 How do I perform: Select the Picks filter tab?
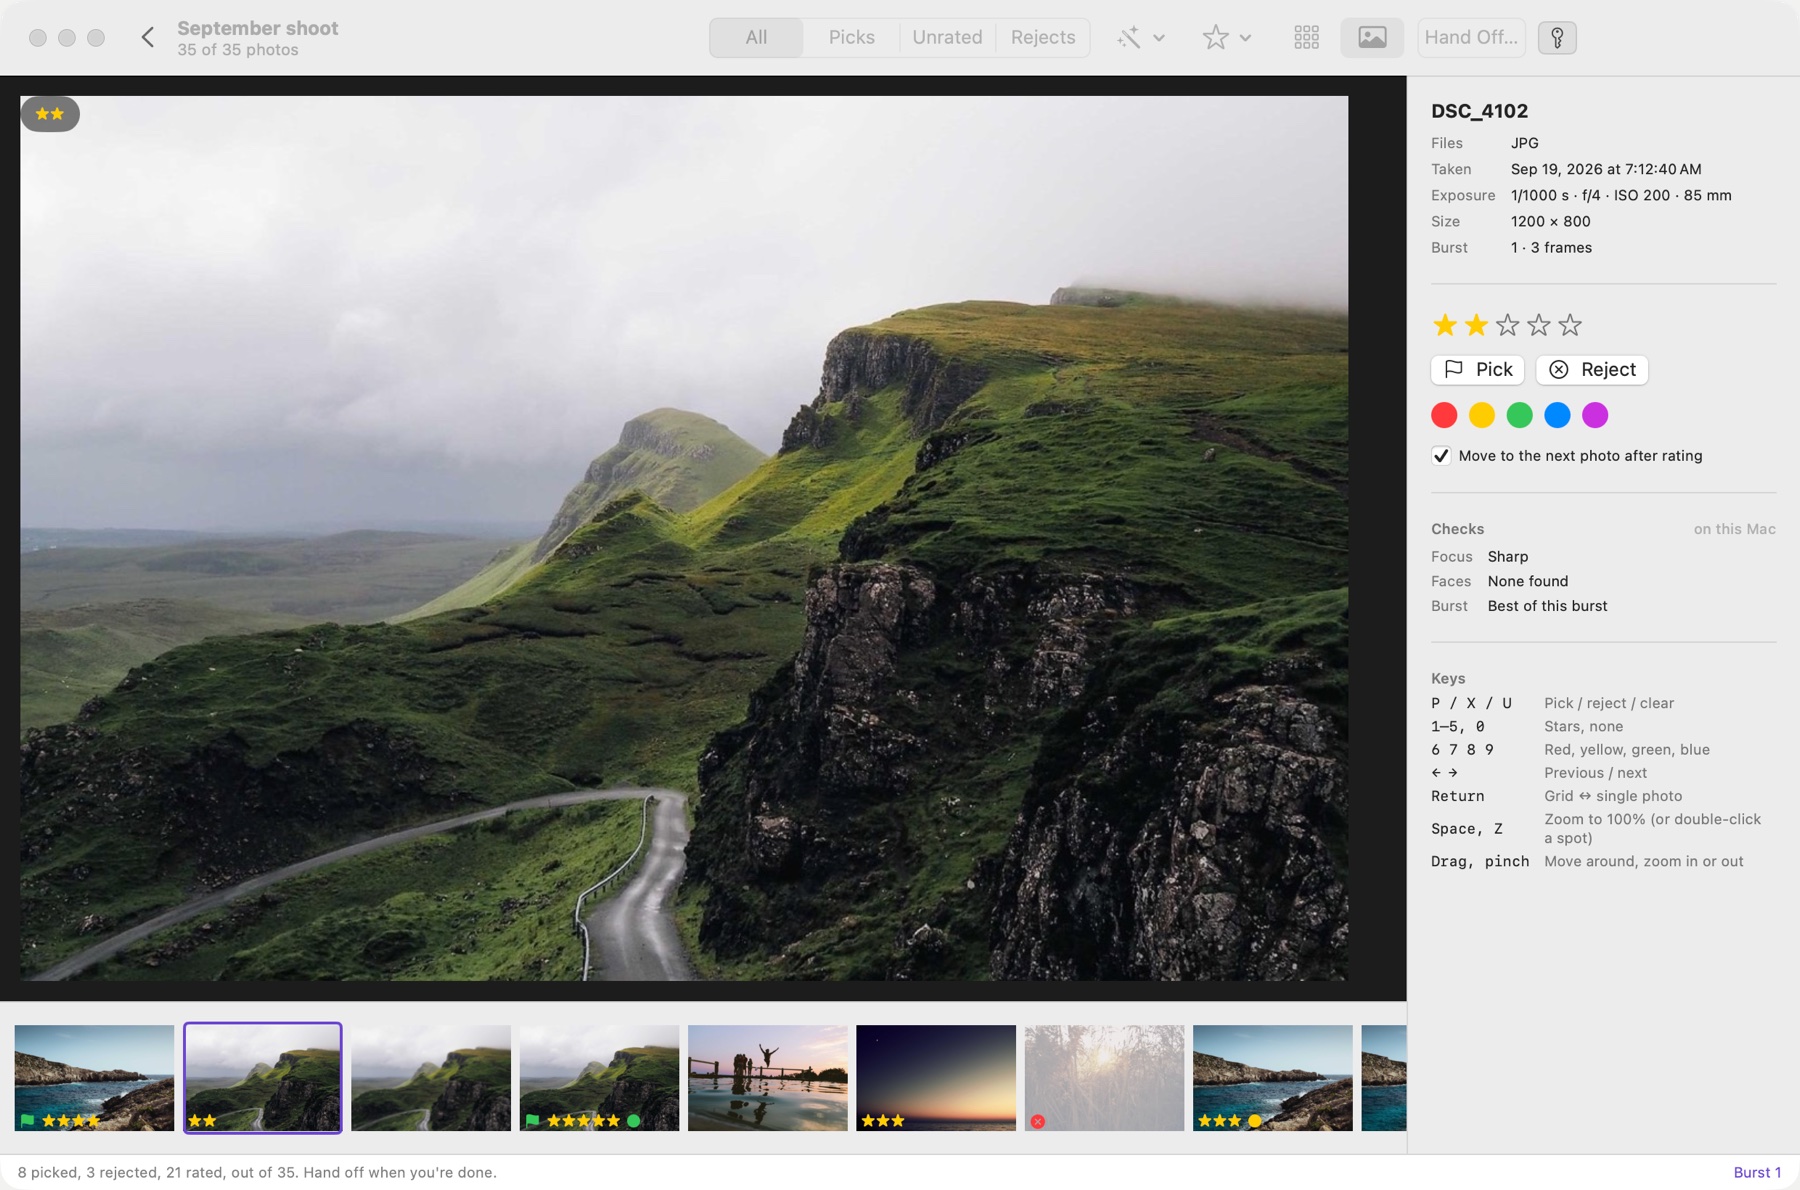[851, 38]
